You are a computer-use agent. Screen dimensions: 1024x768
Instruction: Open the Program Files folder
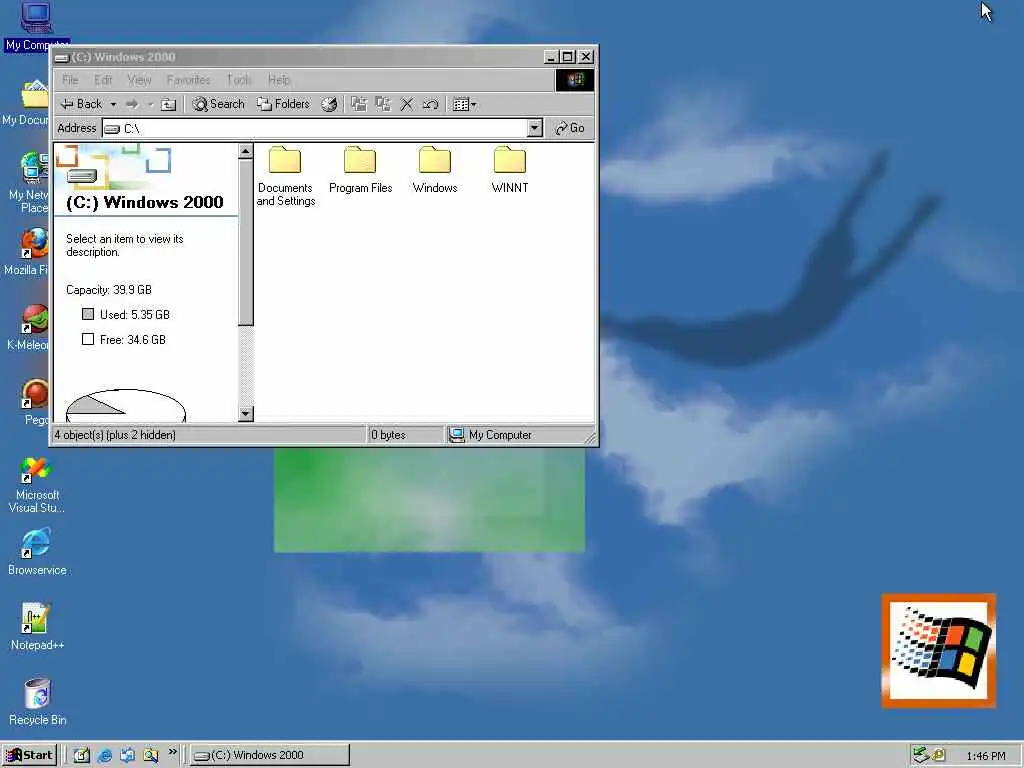click(360, 170)
